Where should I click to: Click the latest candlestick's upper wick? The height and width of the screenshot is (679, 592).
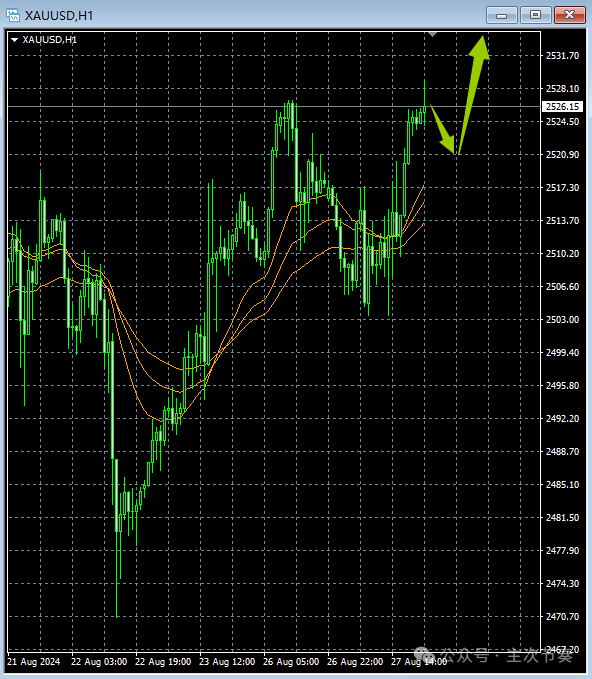point(424,93)
